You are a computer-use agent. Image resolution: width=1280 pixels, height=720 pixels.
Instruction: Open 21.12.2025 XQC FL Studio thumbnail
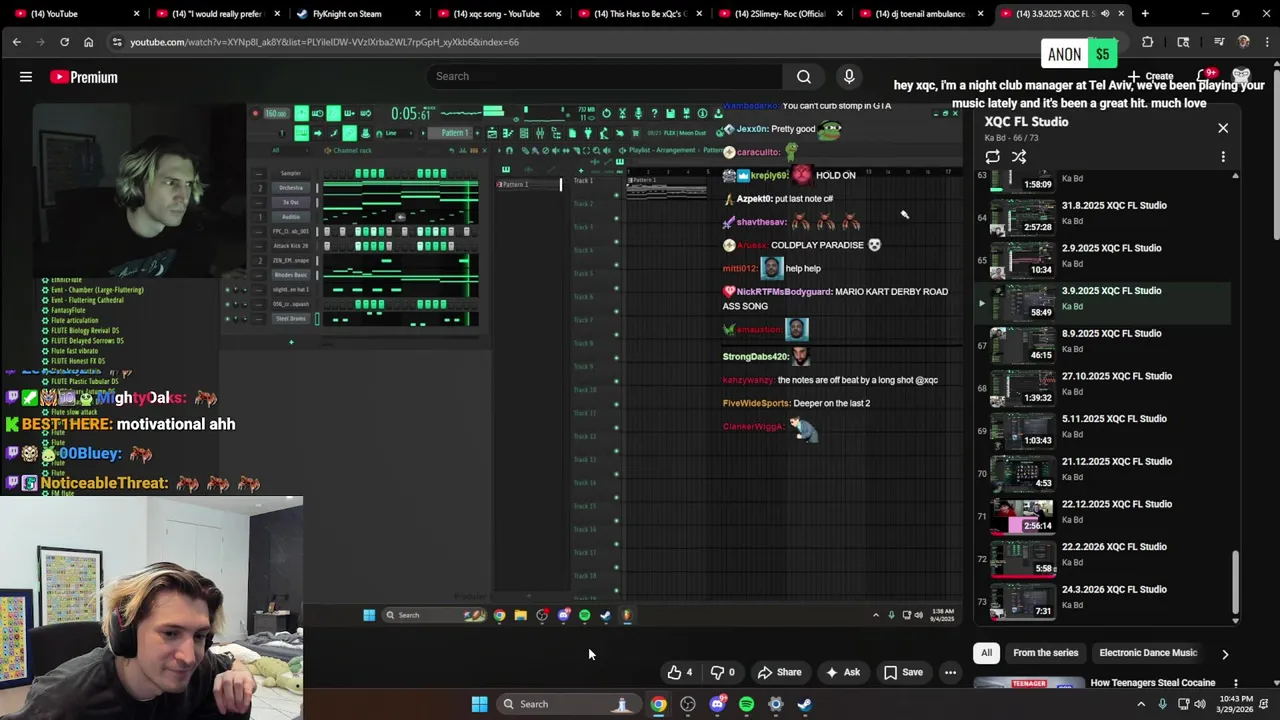point(1023,474)
